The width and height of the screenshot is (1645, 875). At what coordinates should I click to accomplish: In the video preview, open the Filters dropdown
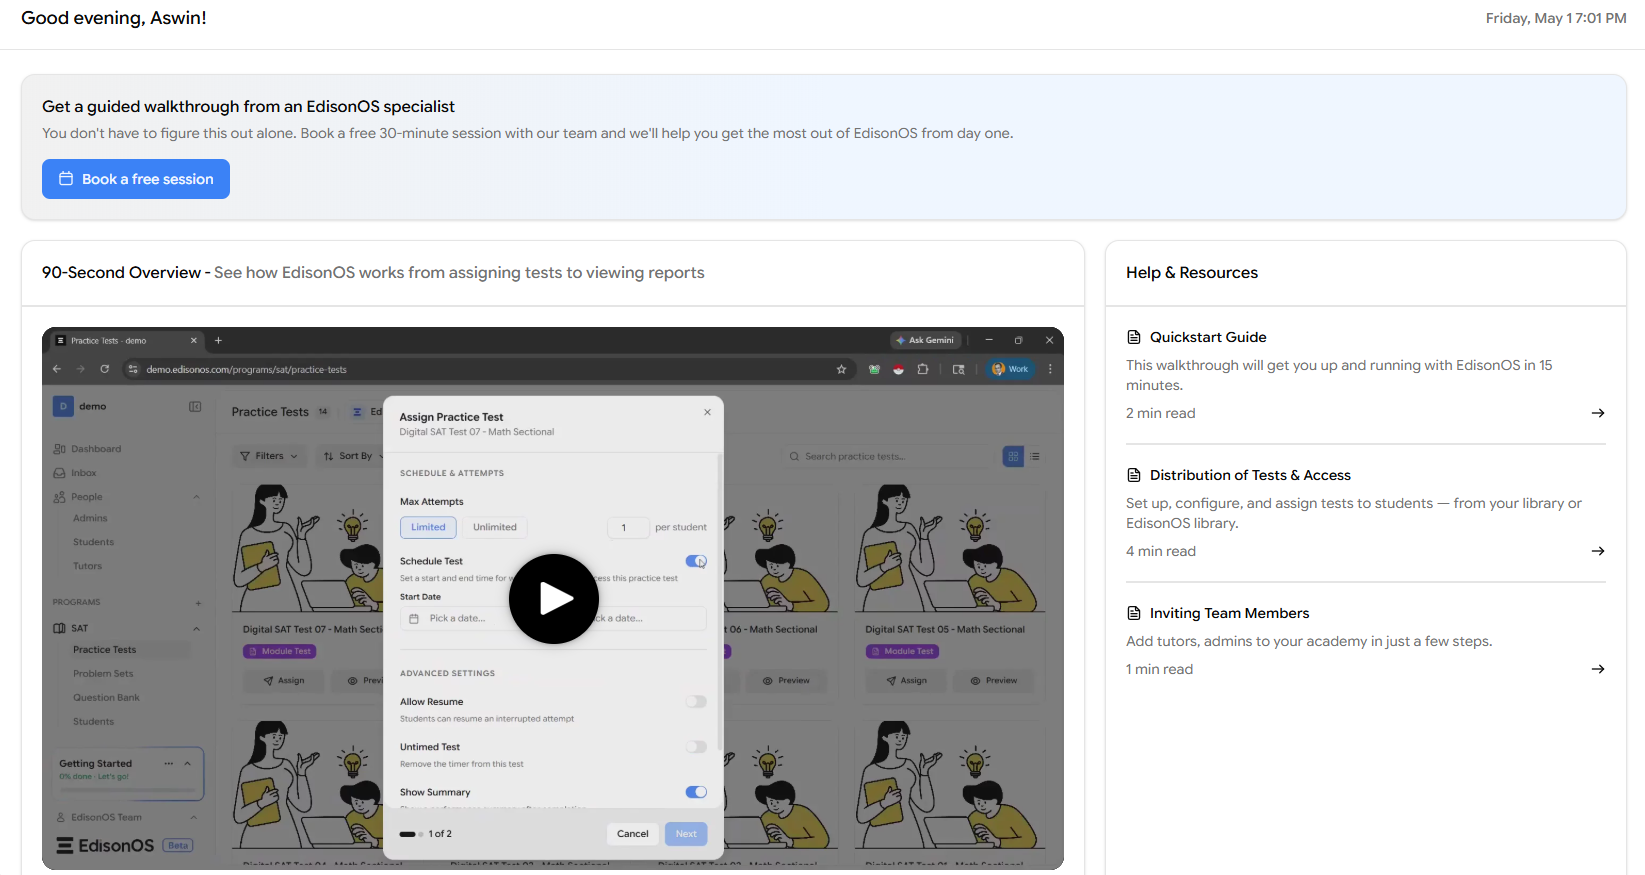[x=269, y=456]
